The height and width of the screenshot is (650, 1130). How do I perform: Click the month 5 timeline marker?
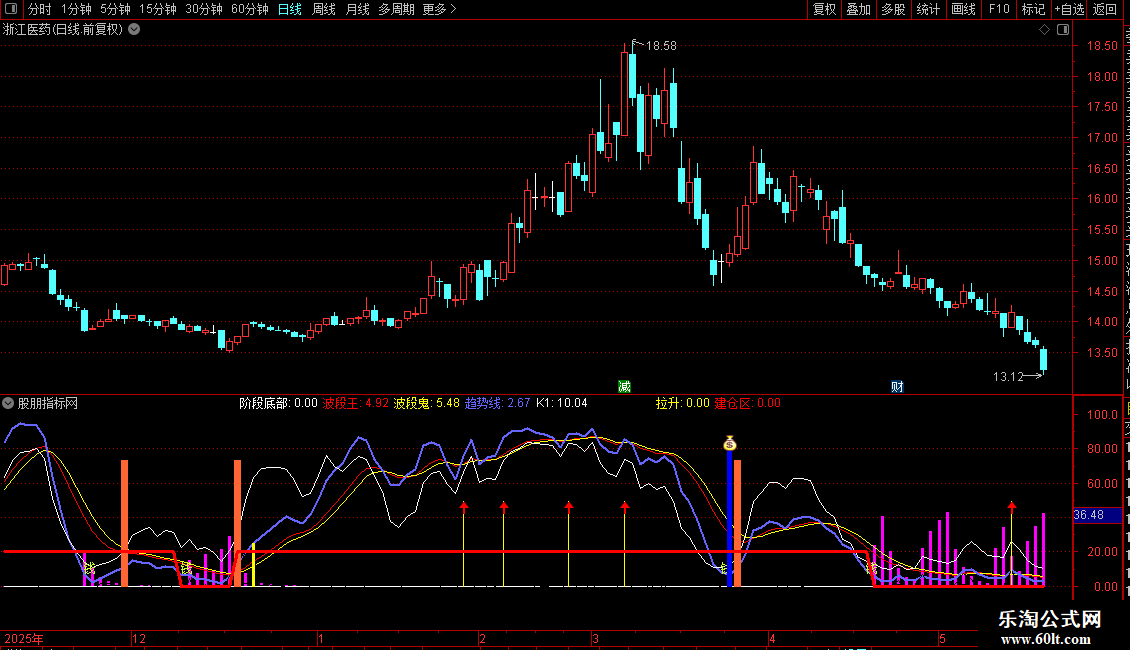(x=942, y=639)
